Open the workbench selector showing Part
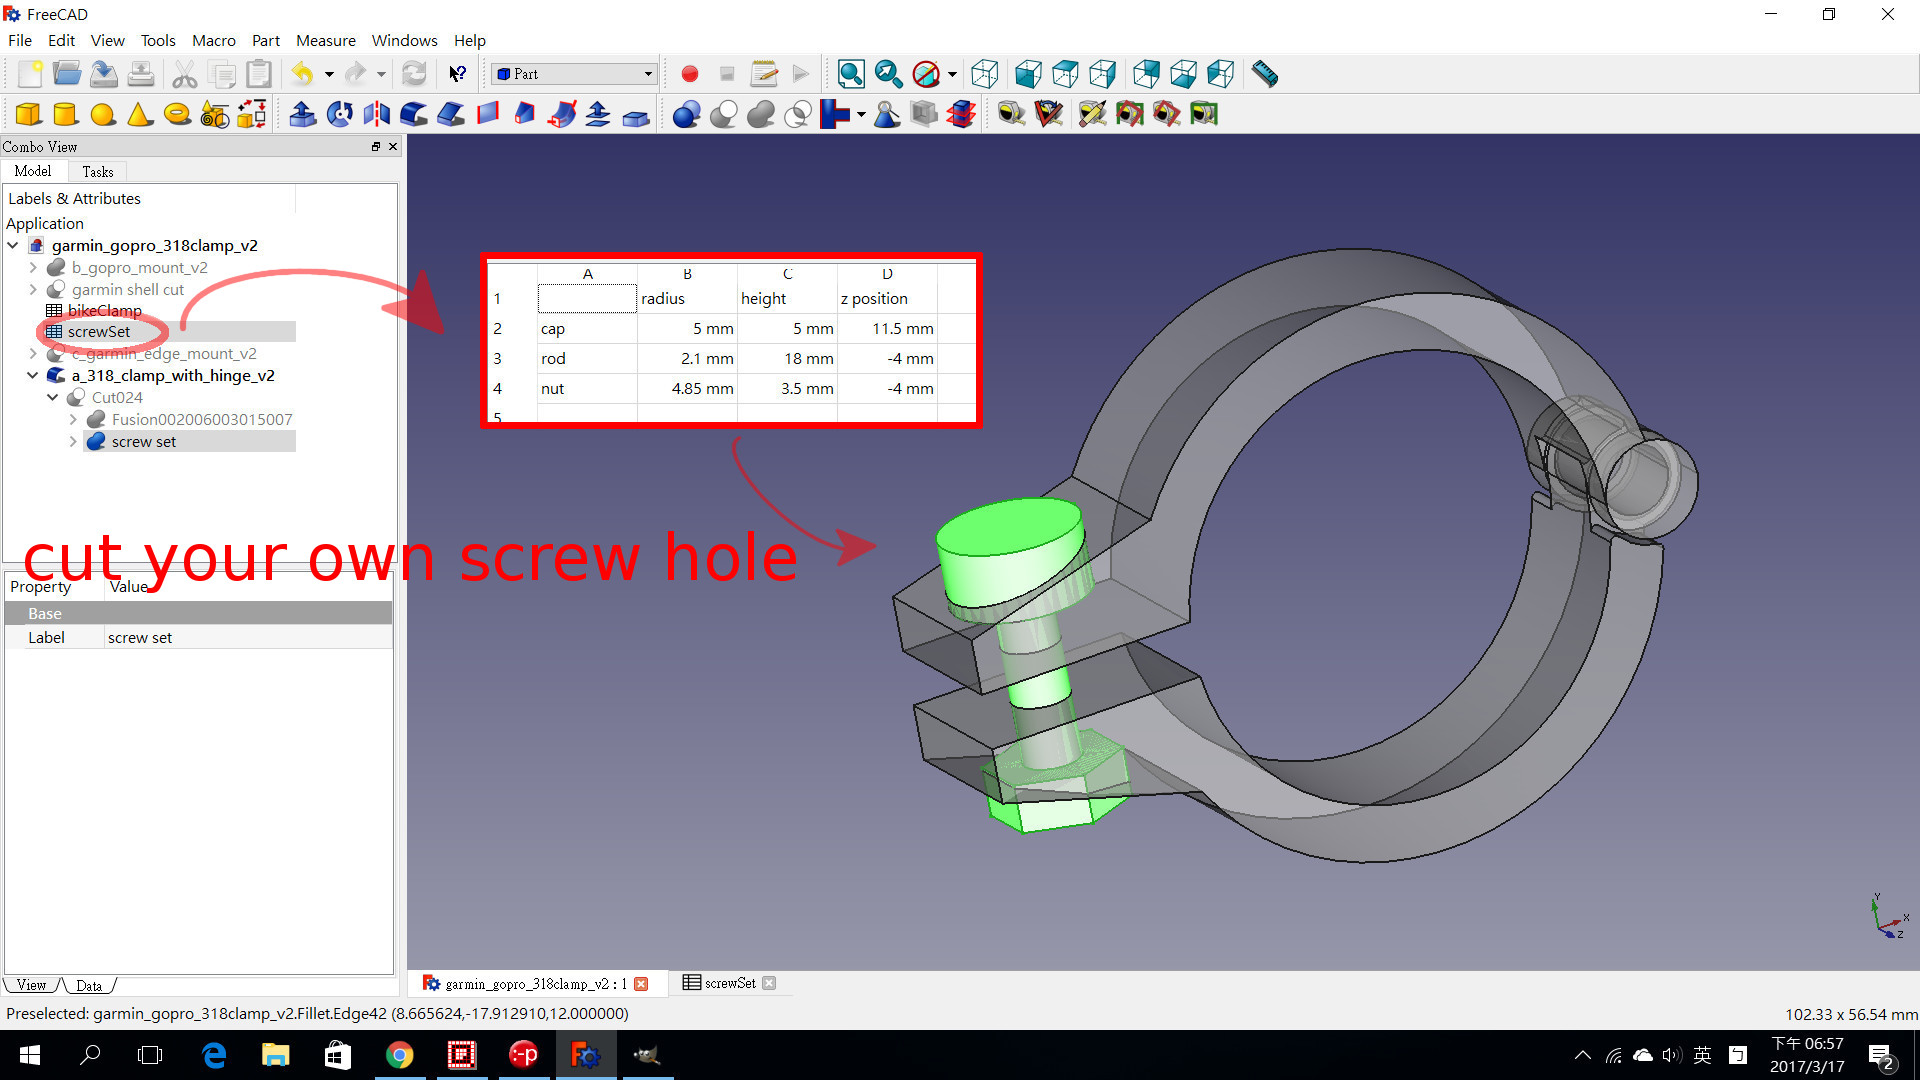This screenshot has width=1920, height=1080. pyautogui.click(x=574, y=74)
